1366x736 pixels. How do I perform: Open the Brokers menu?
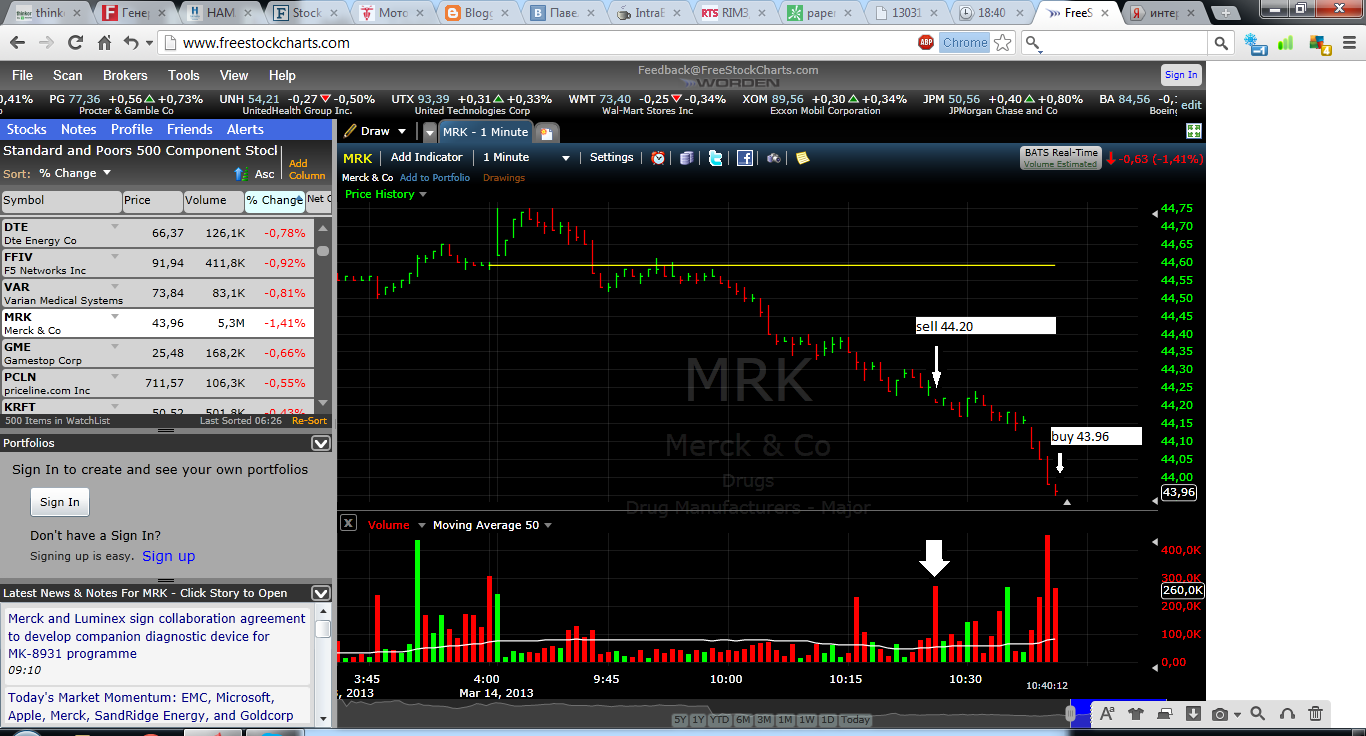125,75
